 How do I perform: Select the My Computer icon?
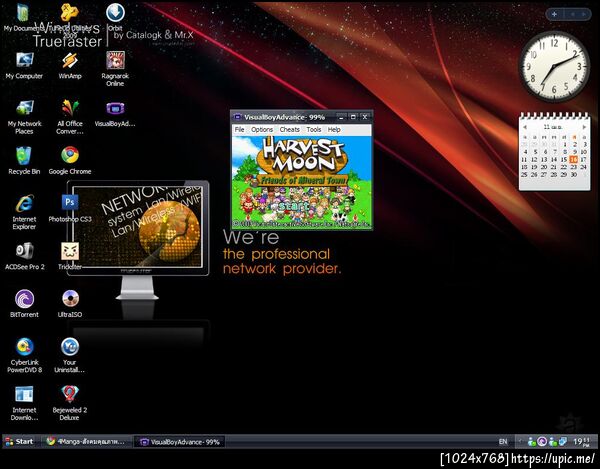click(24, 66)
